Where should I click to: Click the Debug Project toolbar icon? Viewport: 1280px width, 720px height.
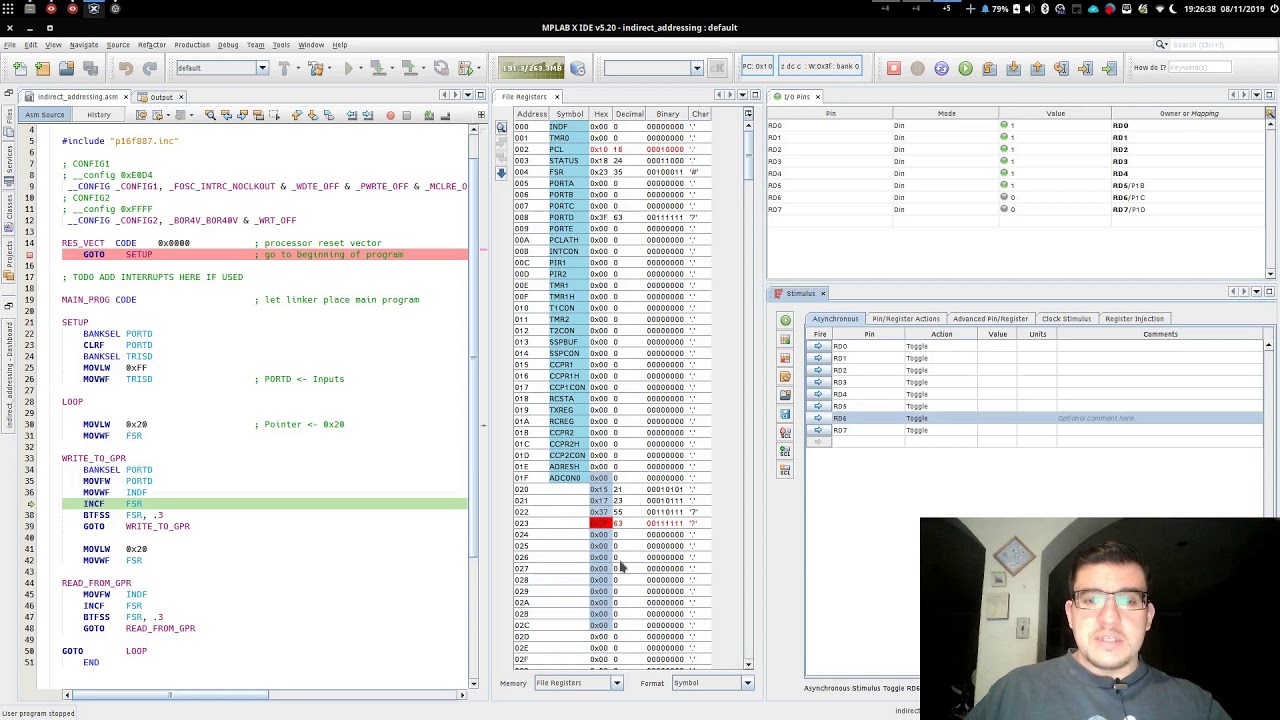coord(465,68)
